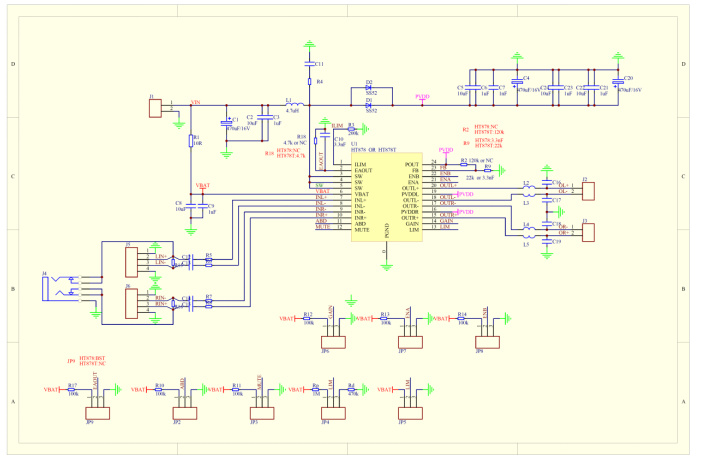
Task: Click the PVDD net label after the diodes
Action: pyautogui.click(x=422, y=97)
